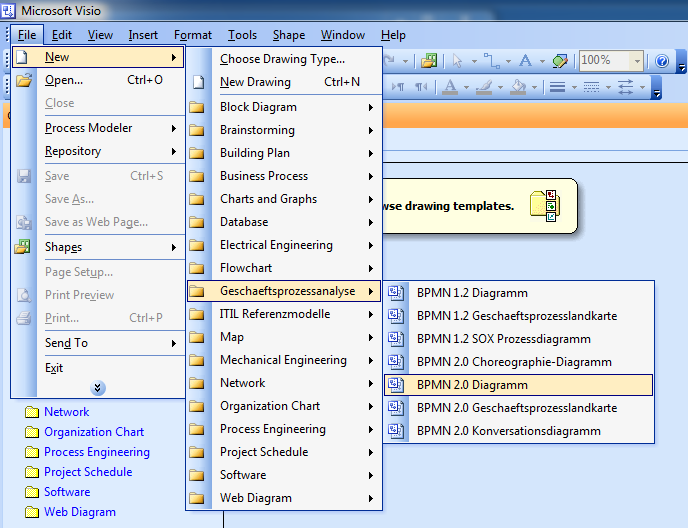Click the BPMN 2.0 Konversationsdiagramm template icon

[396, 431]
